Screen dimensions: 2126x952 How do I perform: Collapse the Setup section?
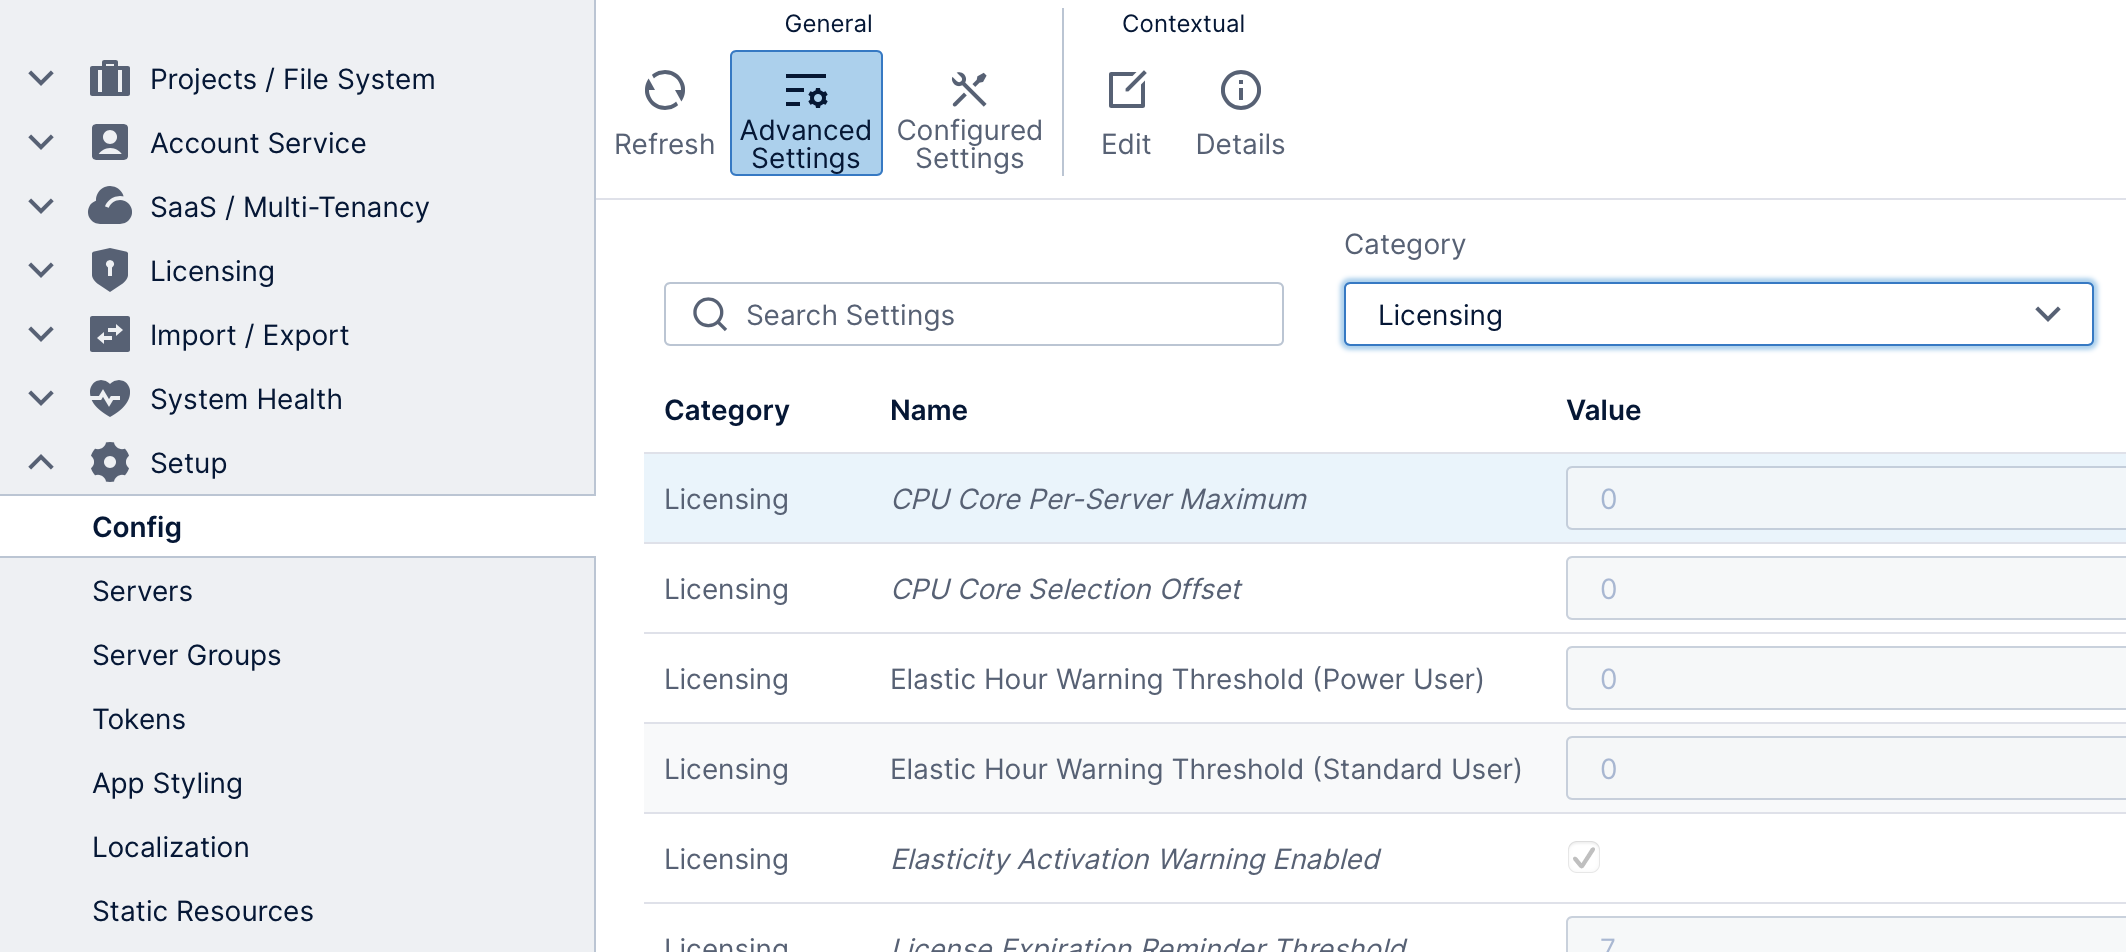point(40,461)
